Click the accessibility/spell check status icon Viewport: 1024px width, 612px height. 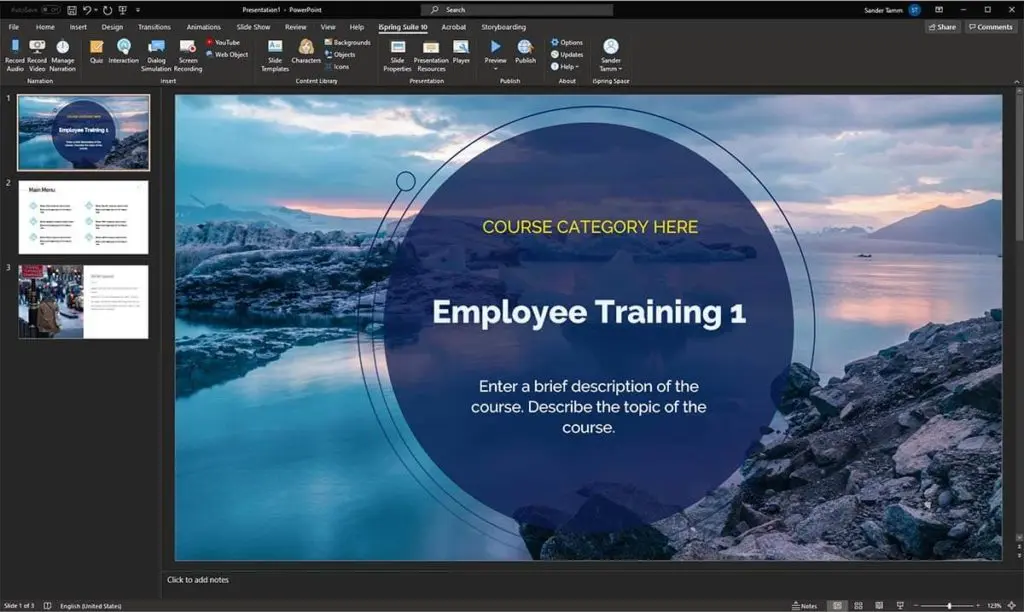coord(47,605)
